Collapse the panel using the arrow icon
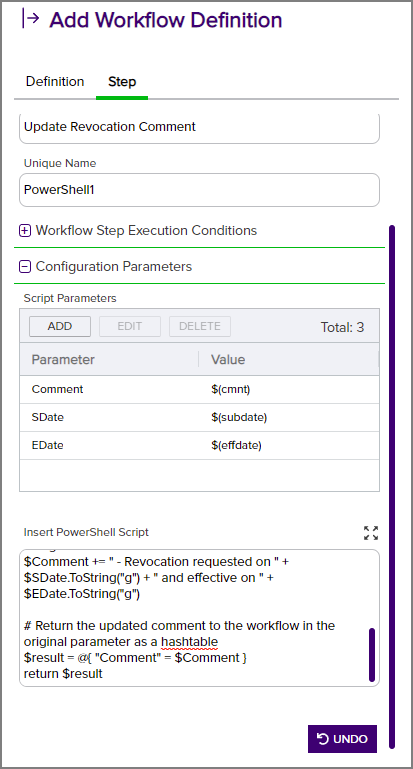This screenshot has width=413, height=769. 30,19
